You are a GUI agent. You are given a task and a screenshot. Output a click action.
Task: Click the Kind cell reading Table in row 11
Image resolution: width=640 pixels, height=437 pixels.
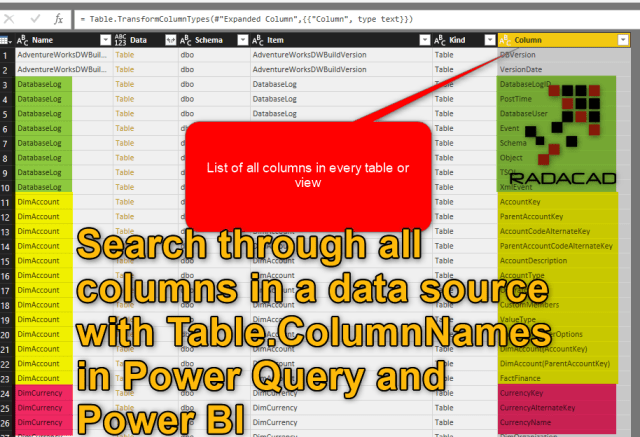464,202
